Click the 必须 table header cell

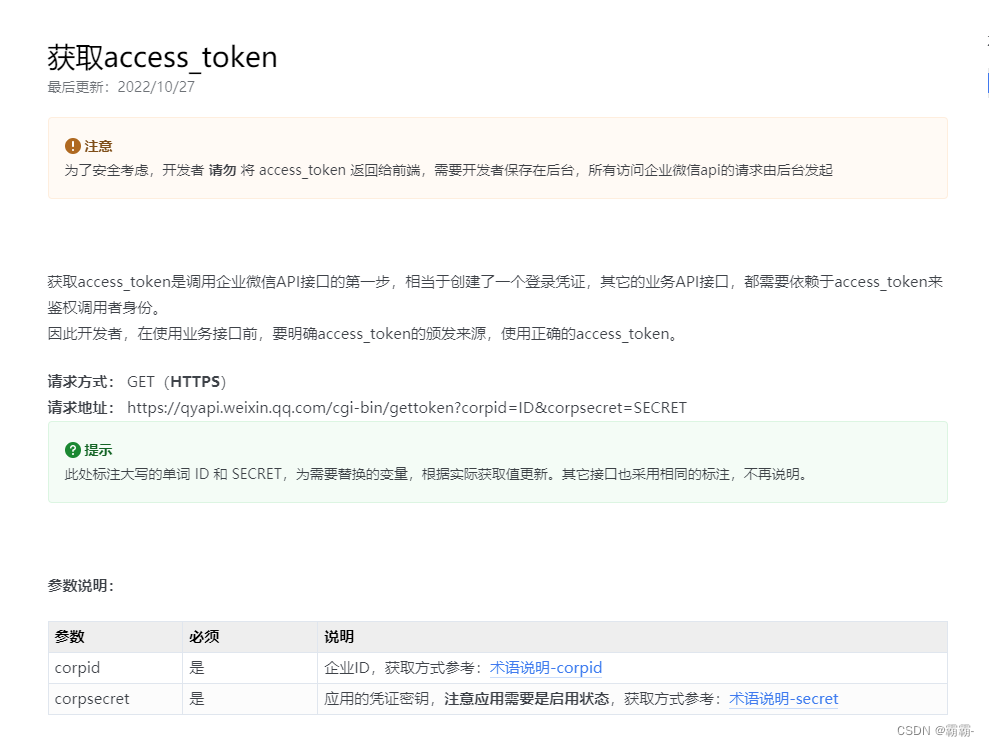pyautogui.click(x=250, y=637)
